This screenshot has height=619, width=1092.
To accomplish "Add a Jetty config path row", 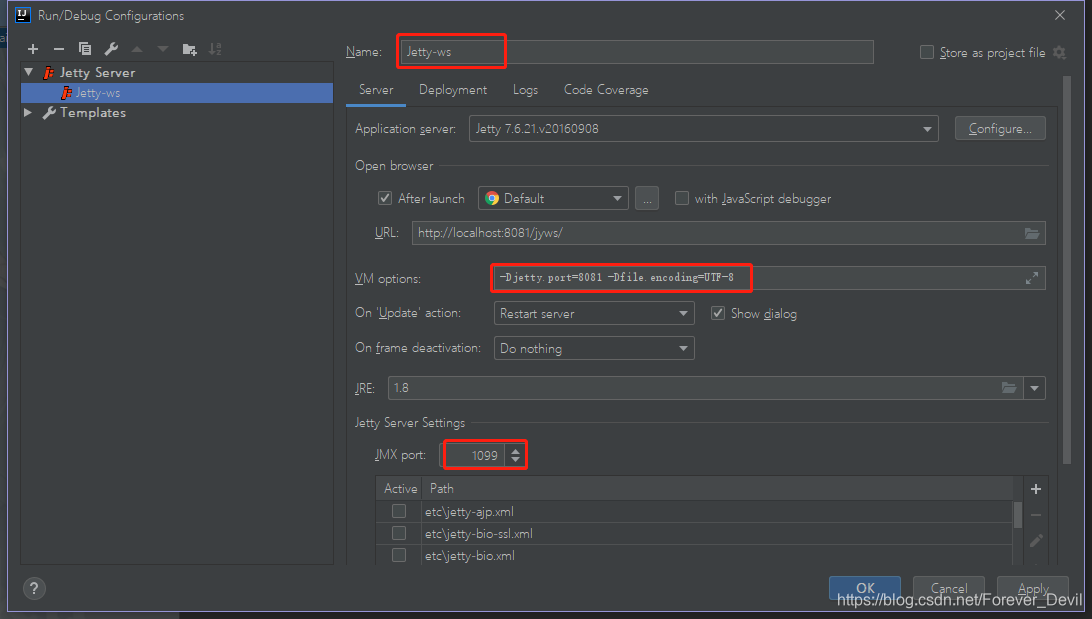I will [x=1036, y=489].
